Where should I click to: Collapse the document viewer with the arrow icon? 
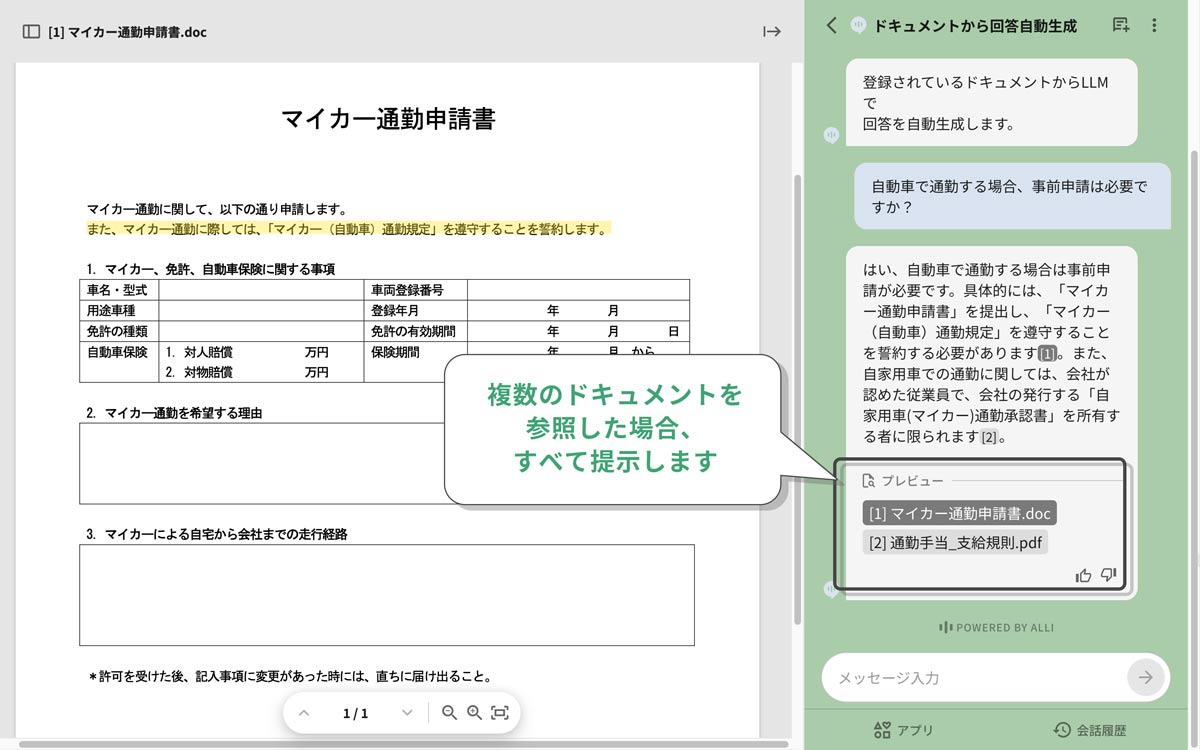(771, 31)
